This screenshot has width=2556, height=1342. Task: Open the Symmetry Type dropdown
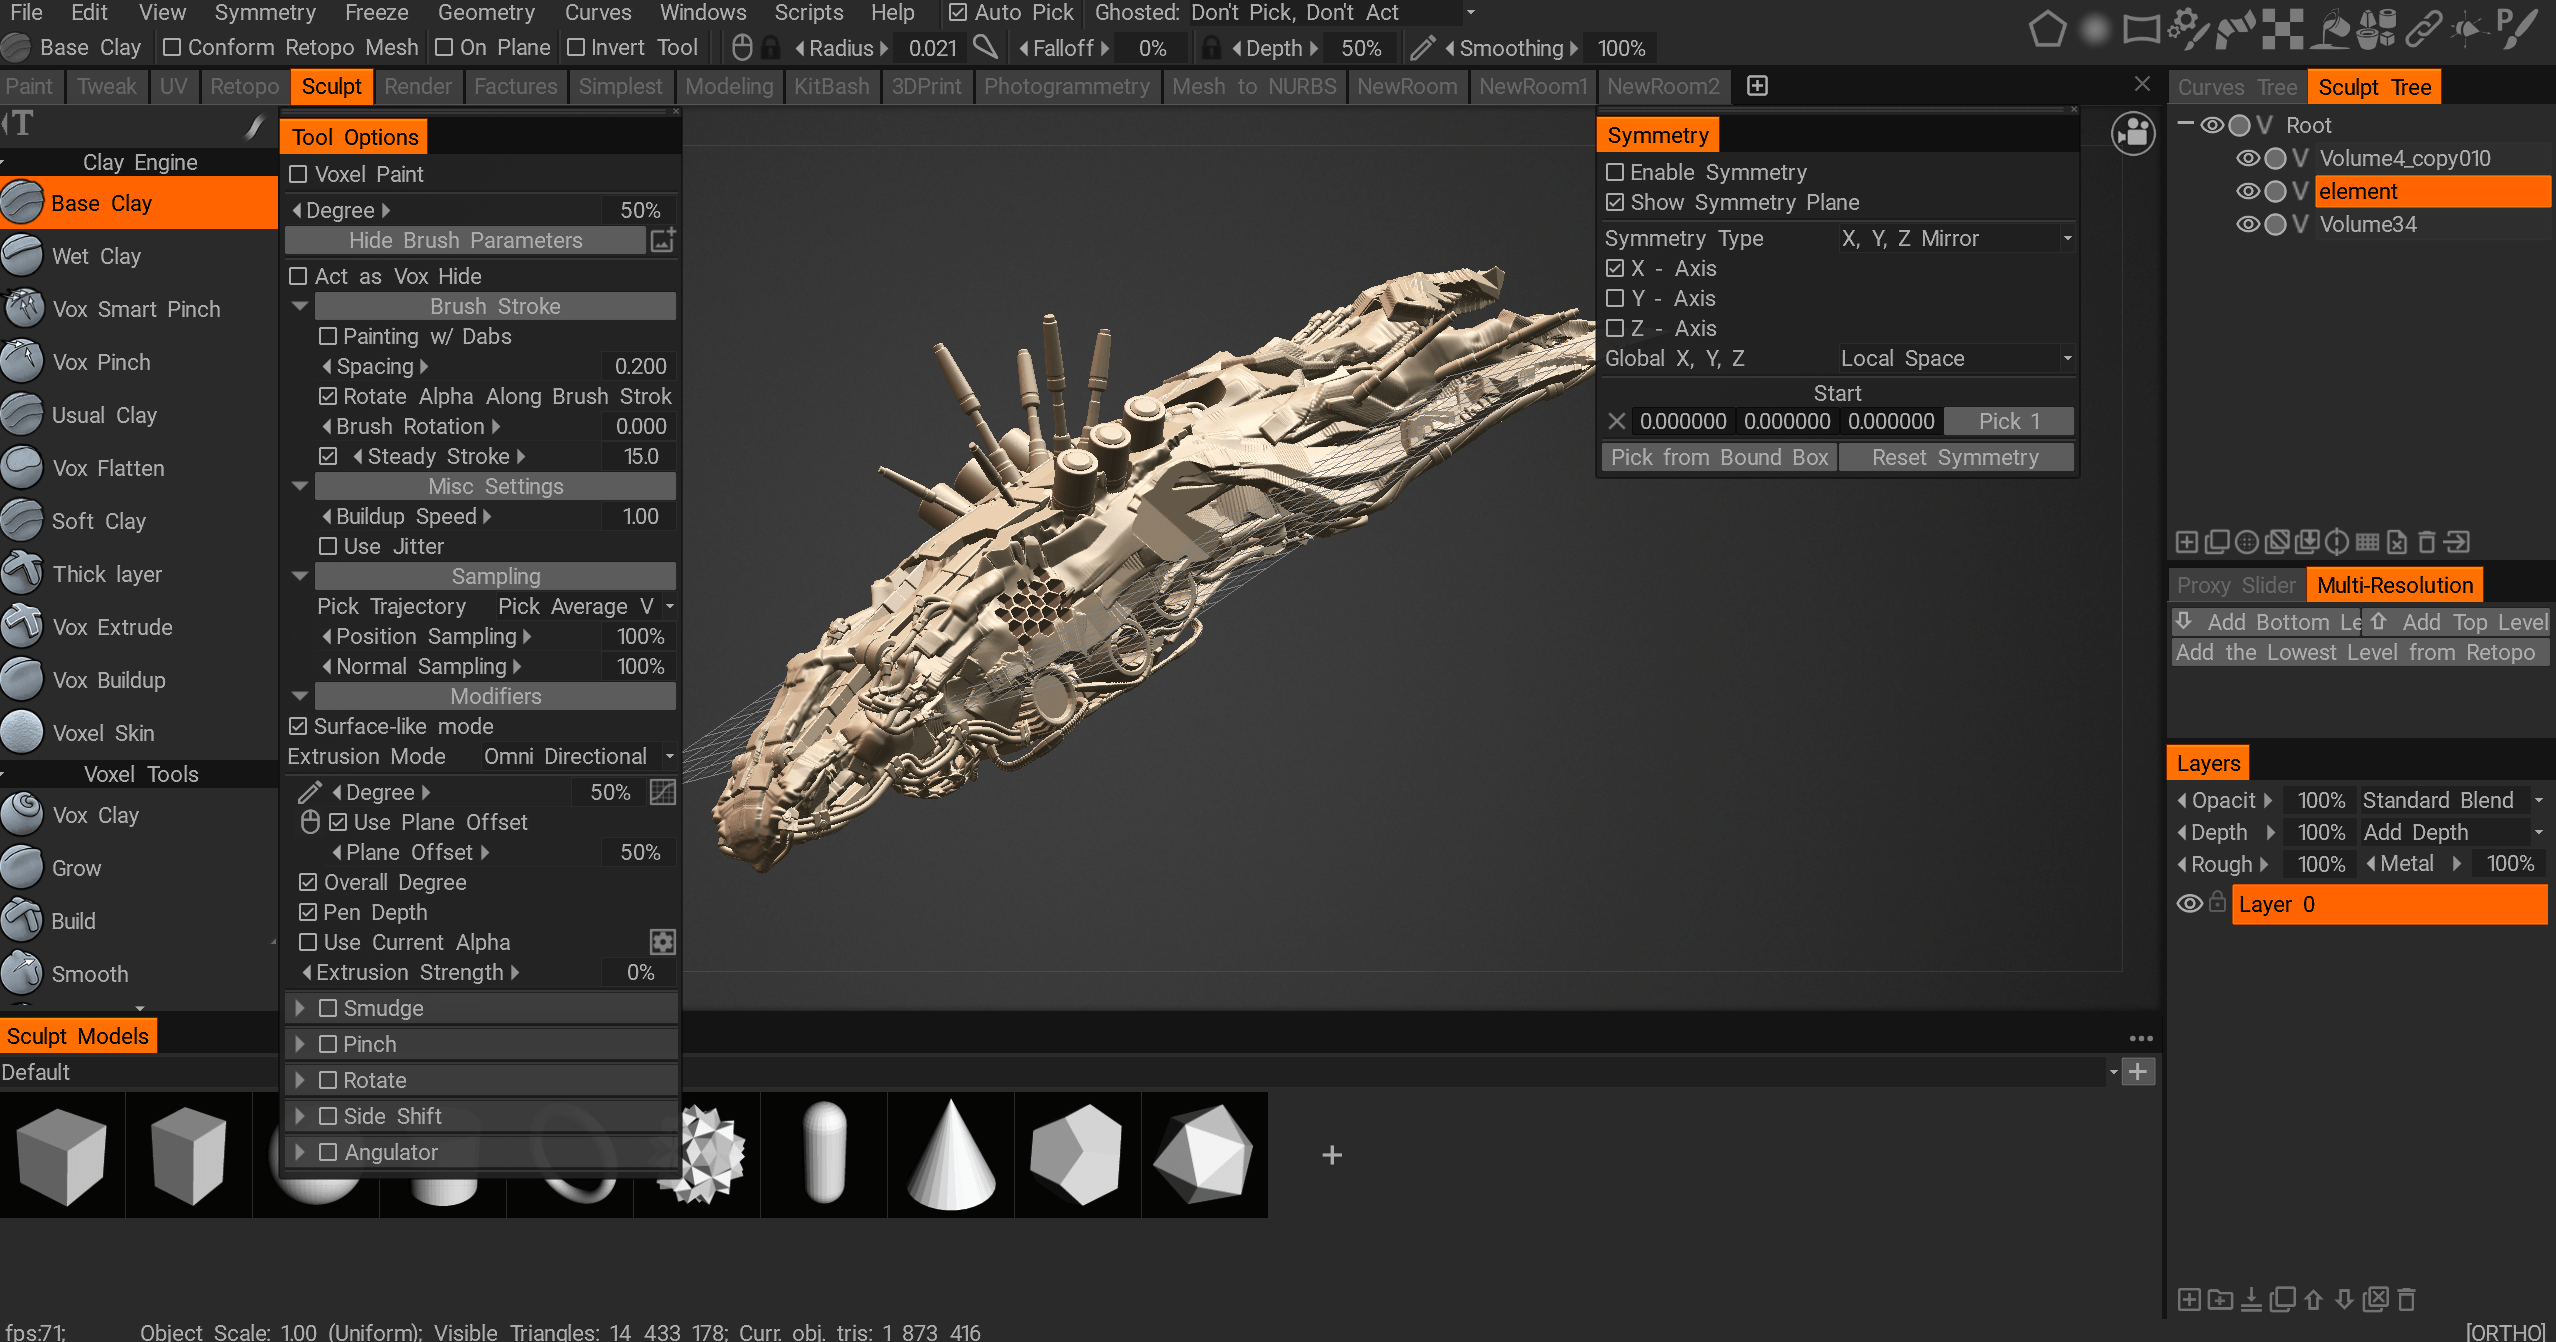(1955, 238)
